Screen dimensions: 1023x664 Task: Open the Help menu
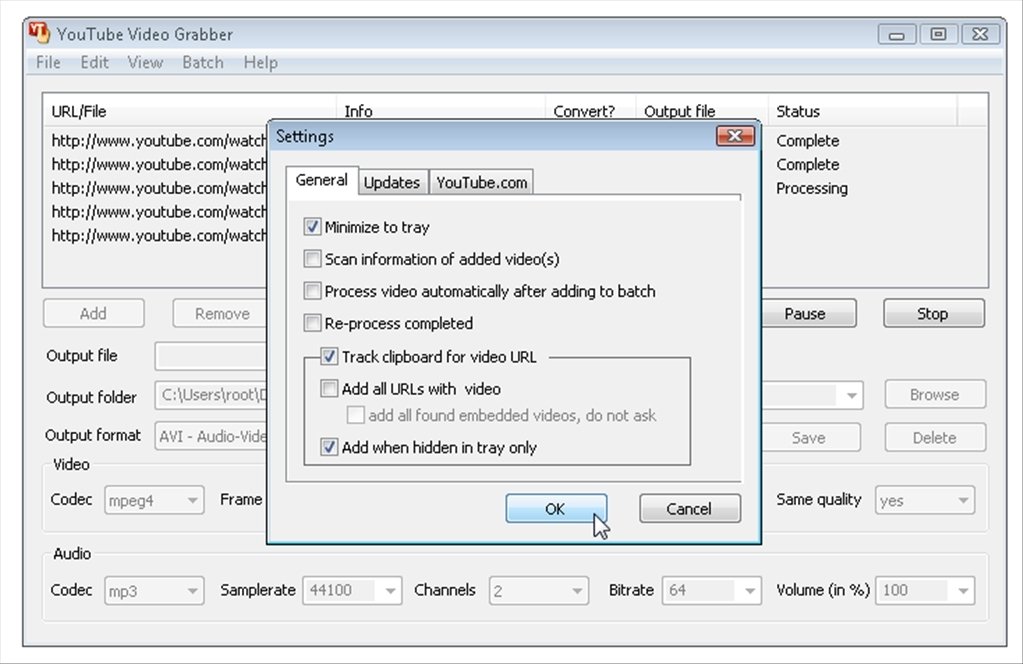point(260,63)
